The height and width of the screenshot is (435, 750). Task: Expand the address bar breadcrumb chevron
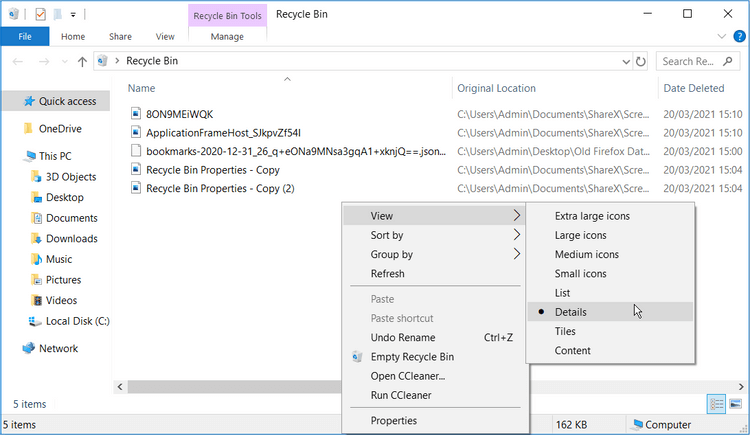click(x=117, y=61)
